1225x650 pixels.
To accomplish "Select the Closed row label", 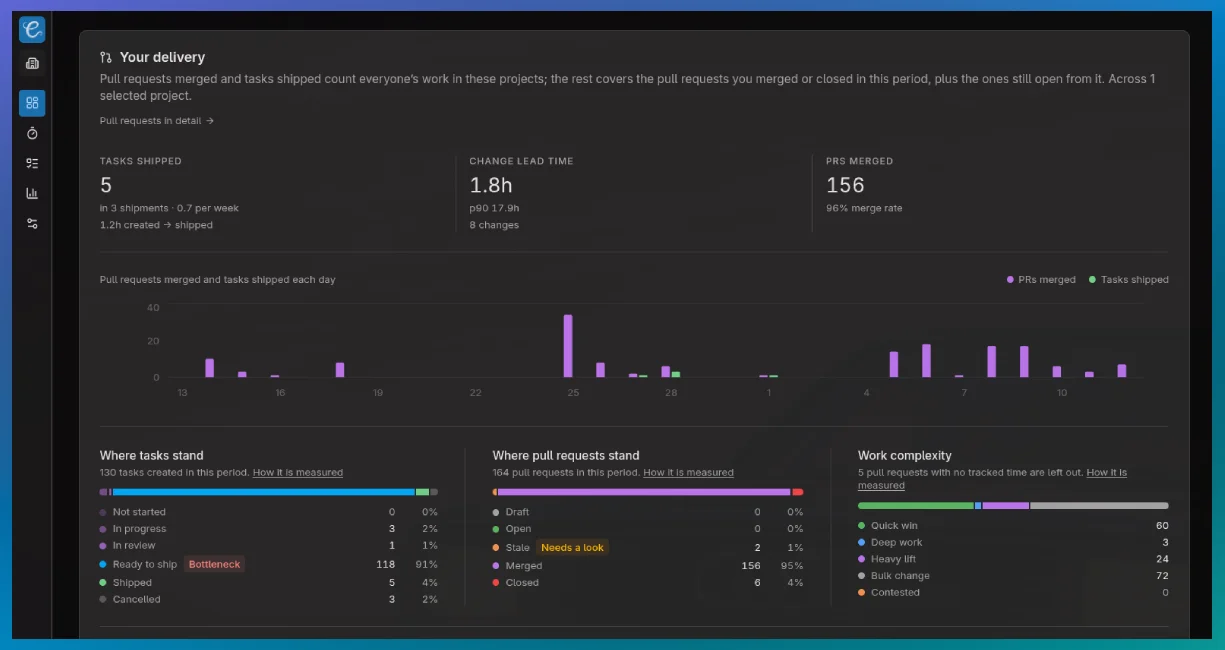I will click(x=522, y=583).
